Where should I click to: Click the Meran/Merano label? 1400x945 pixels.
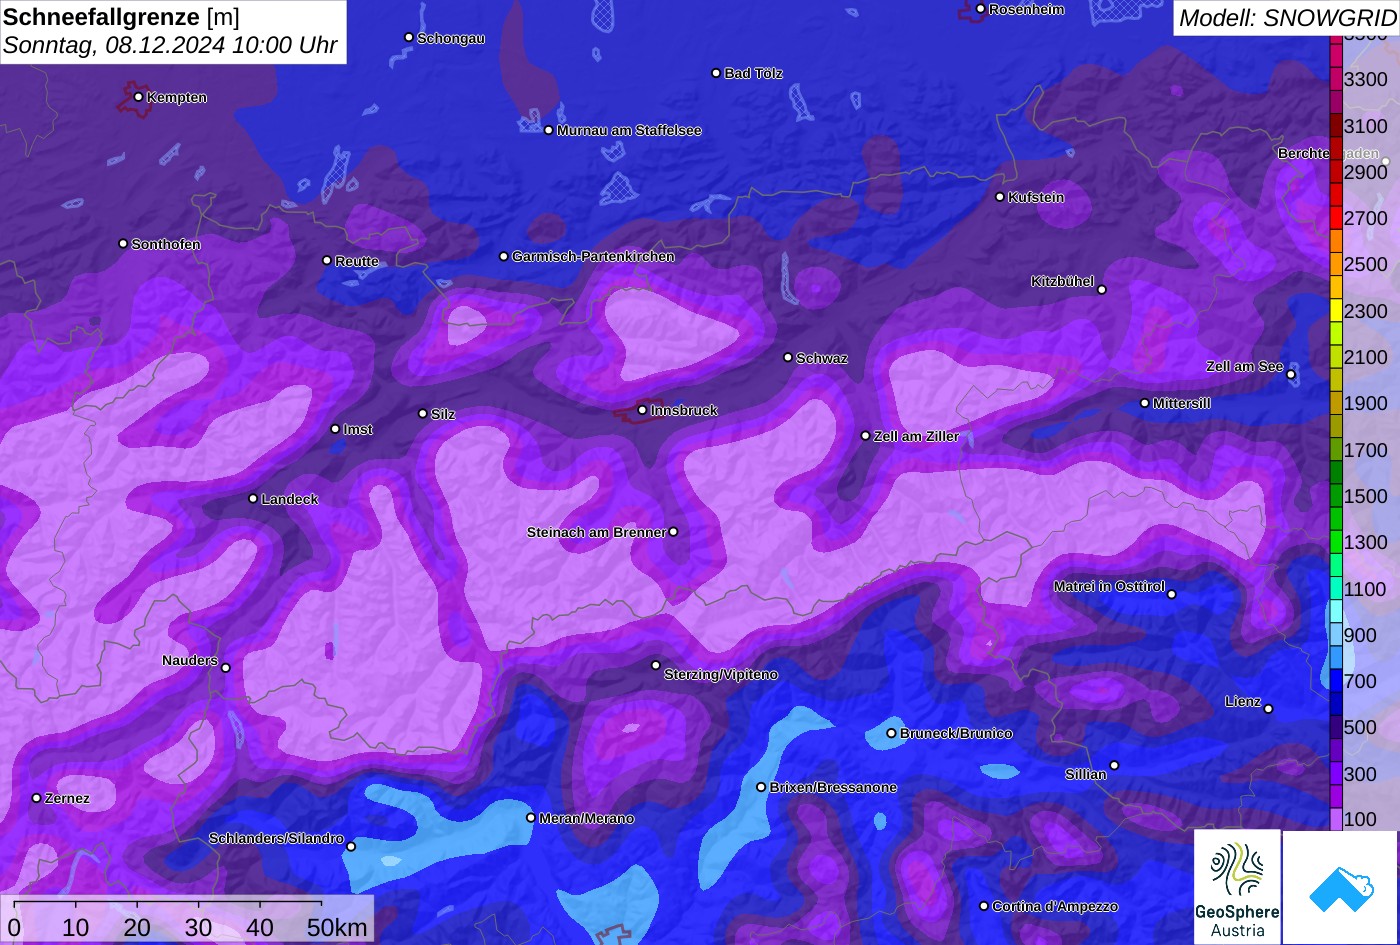587,818
